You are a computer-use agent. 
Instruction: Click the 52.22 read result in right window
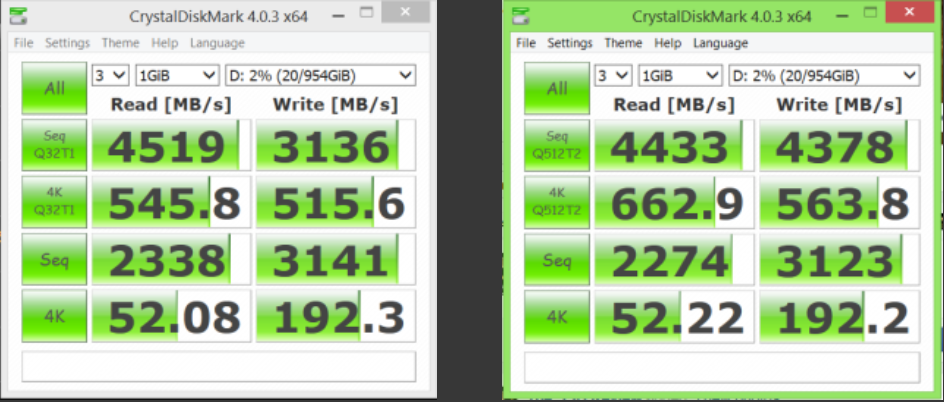(x=674, y=316)
